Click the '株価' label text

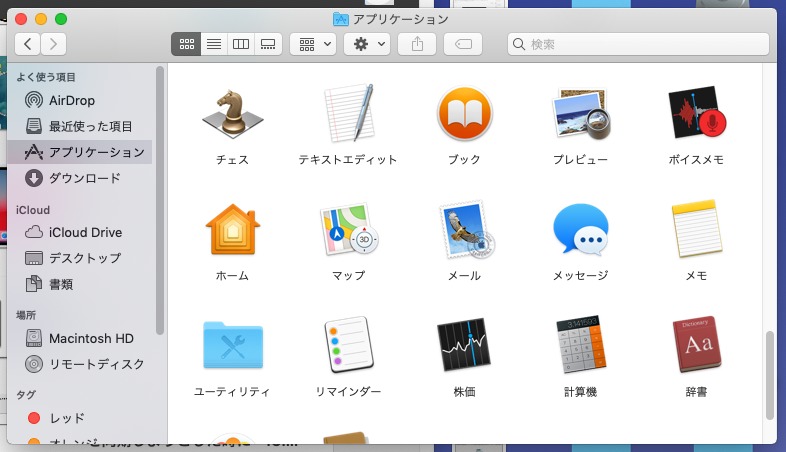[464, 391]
